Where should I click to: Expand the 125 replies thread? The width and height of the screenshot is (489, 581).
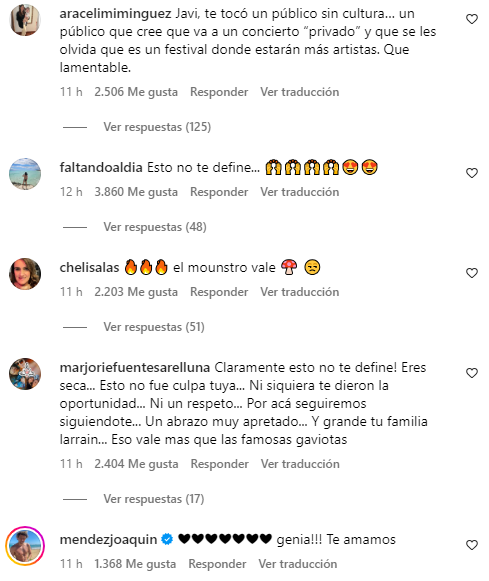[157, 127]
